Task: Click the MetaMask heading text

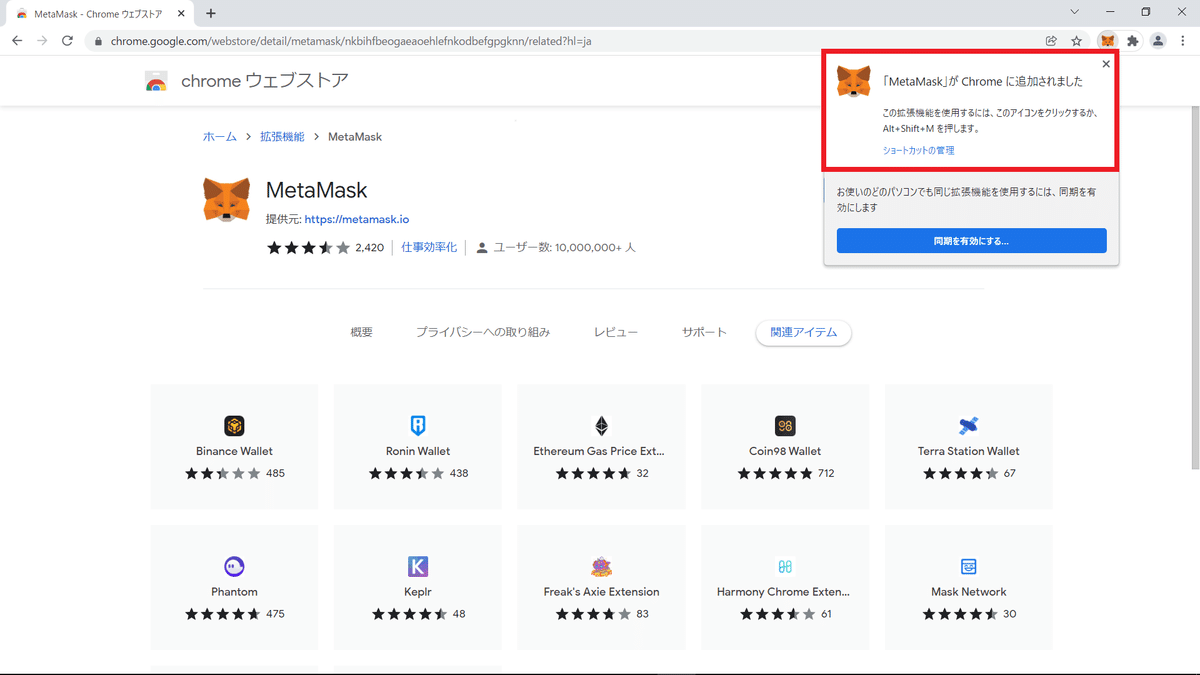Action: coord(317,190)
